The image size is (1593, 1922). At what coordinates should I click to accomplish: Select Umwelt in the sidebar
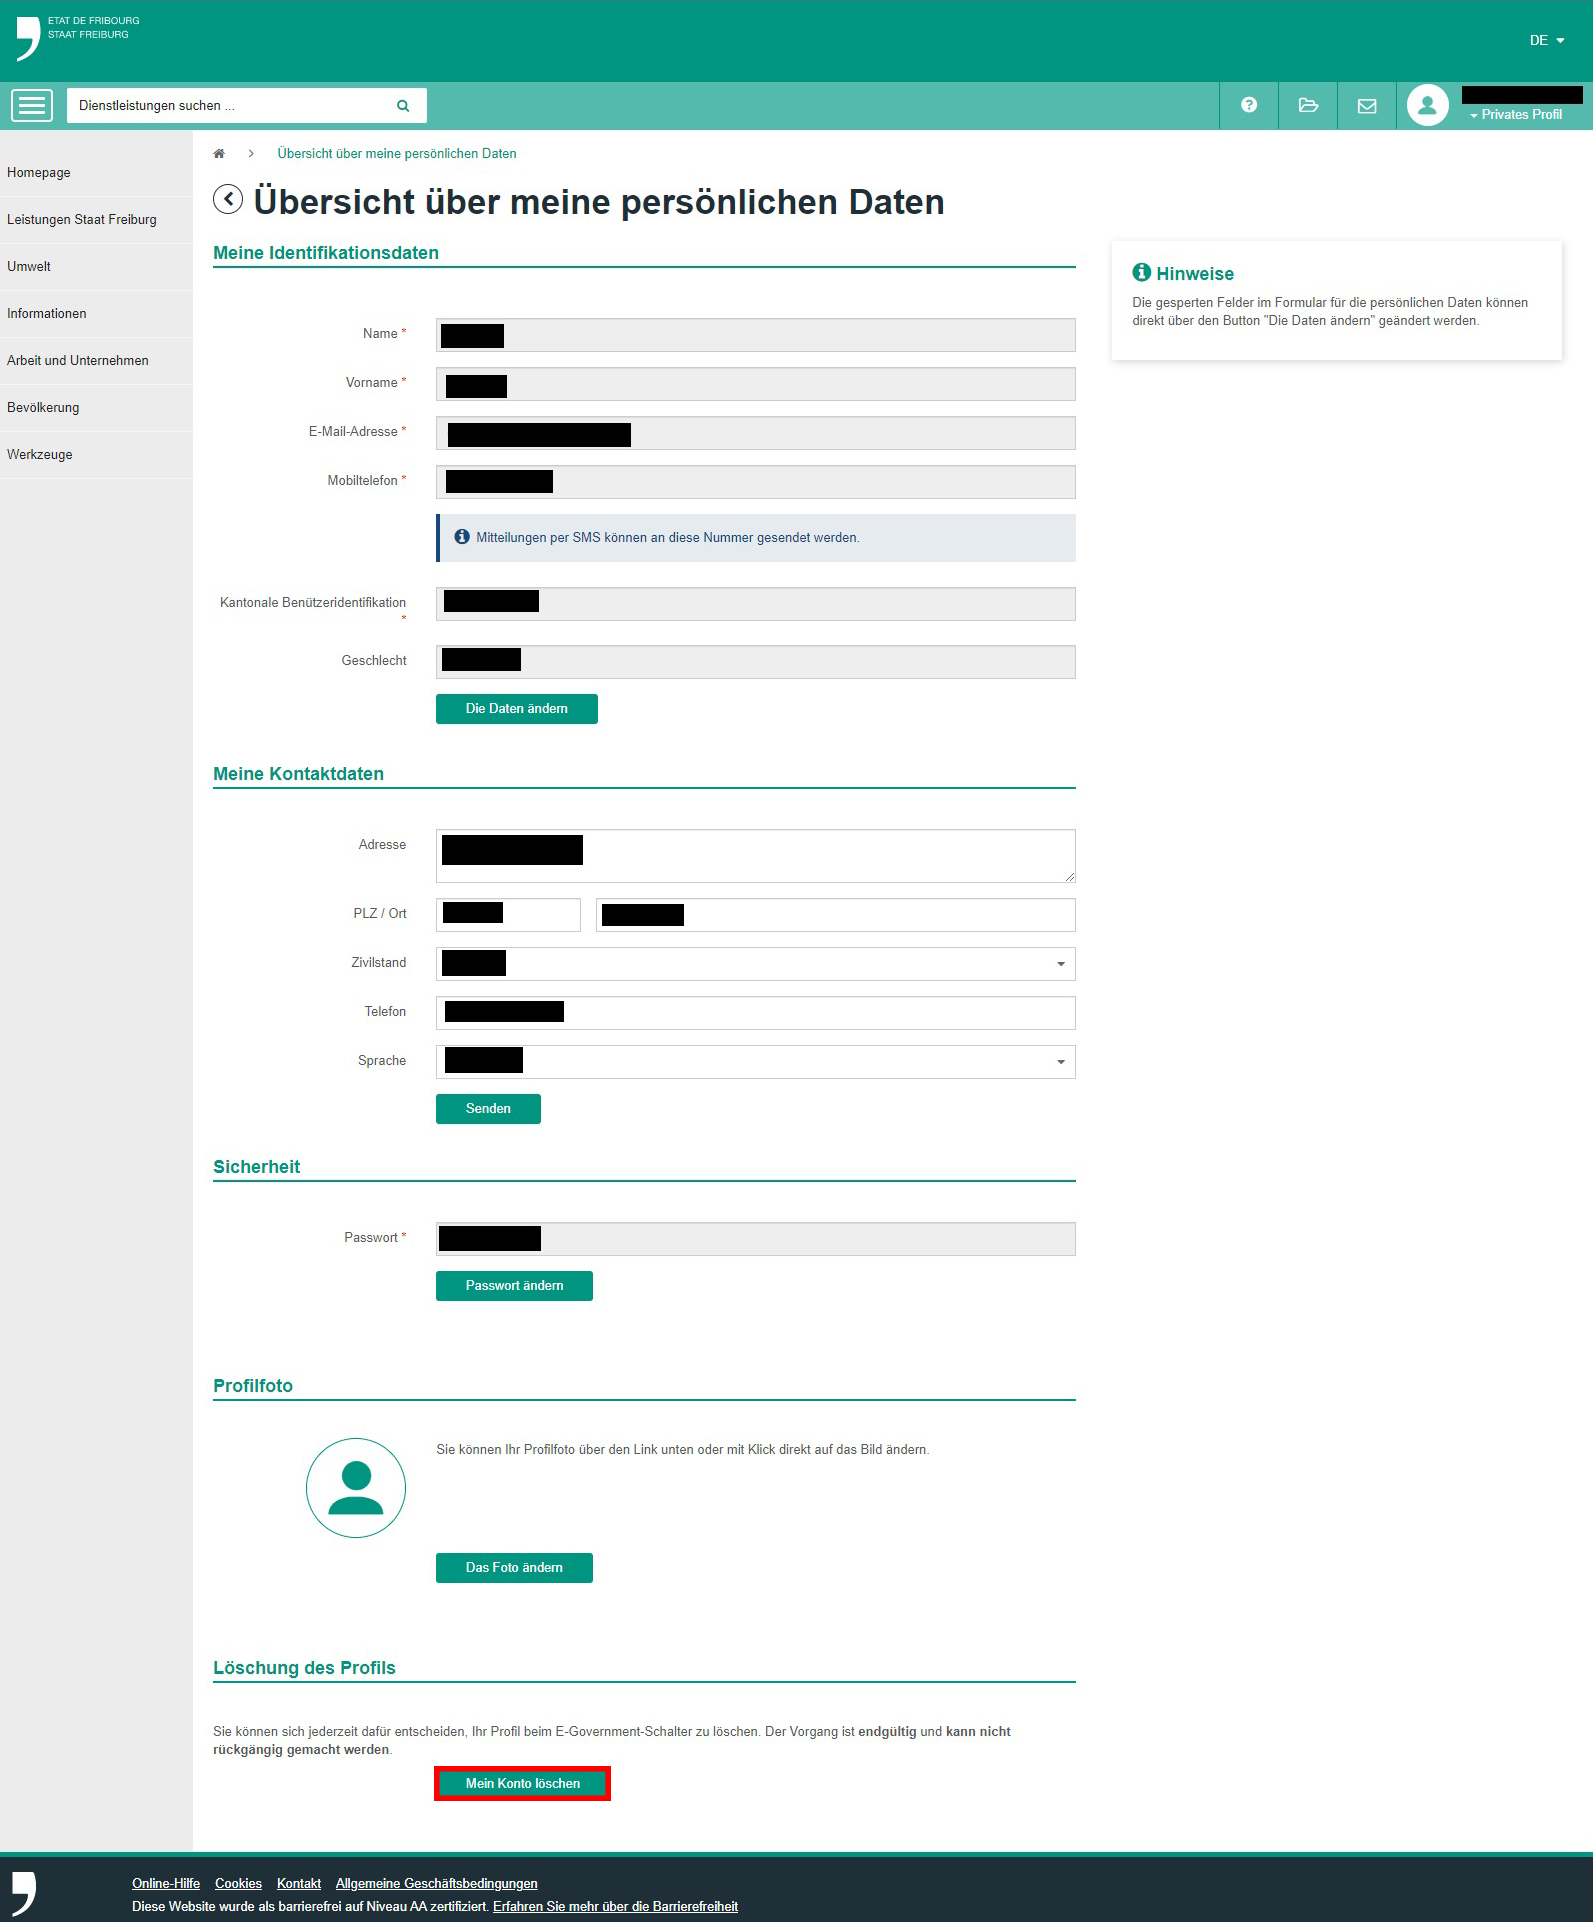pos(29,267)
